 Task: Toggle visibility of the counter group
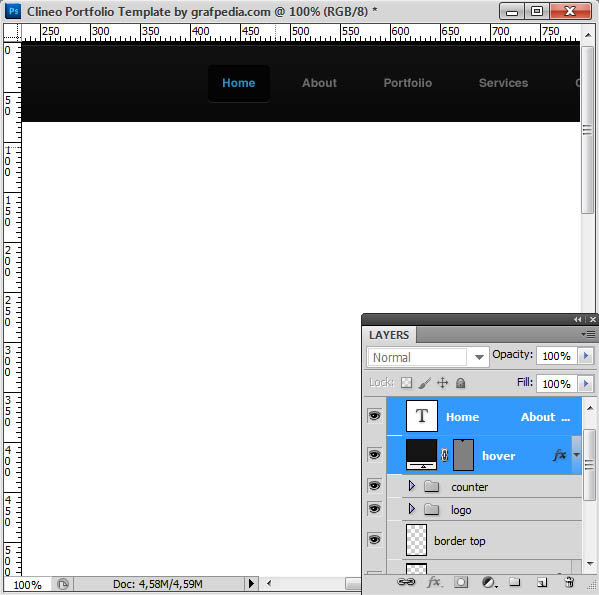[x=374, y=486]
